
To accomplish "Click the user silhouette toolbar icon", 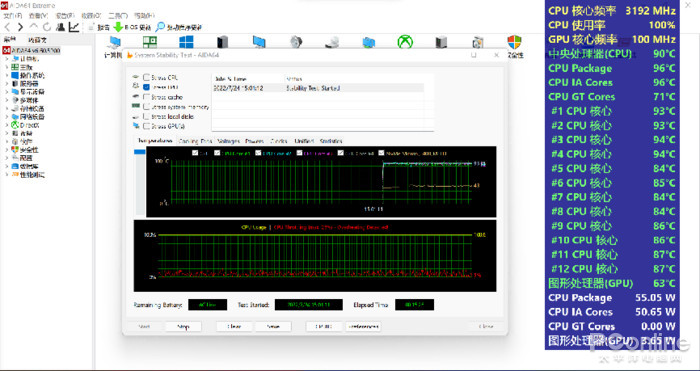I will coord(61,27).
